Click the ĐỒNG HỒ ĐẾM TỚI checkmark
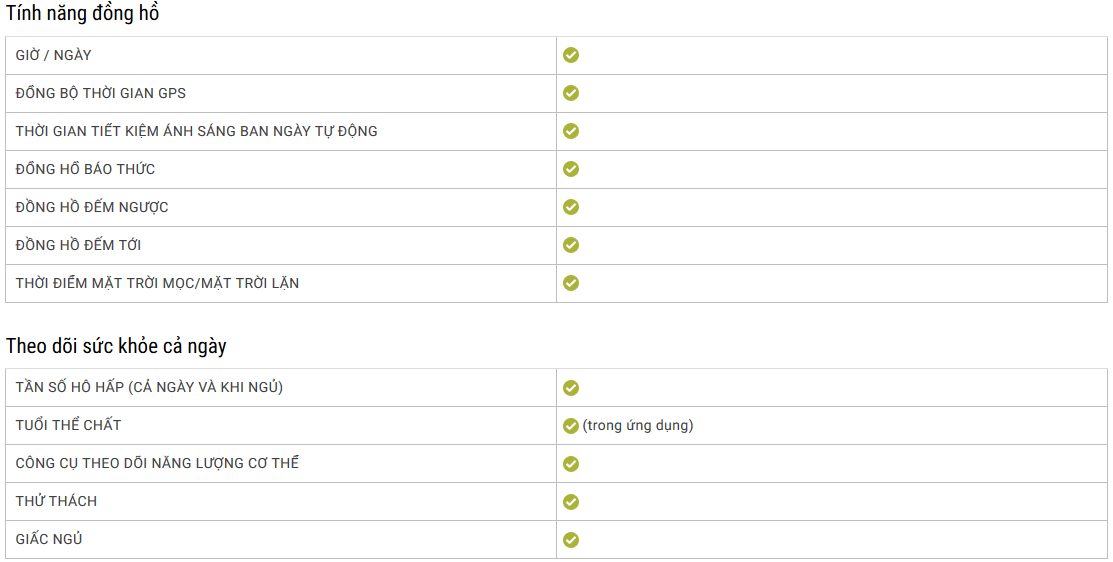 (571, 245)
